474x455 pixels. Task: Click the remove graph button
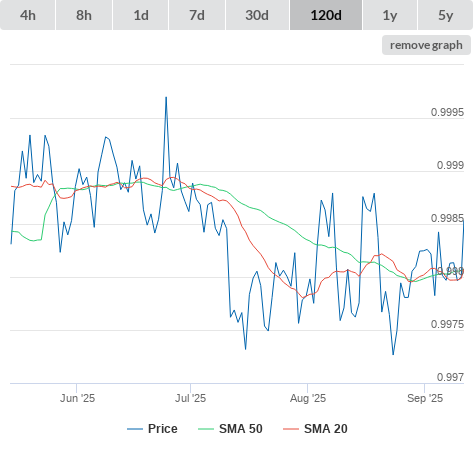426,45
